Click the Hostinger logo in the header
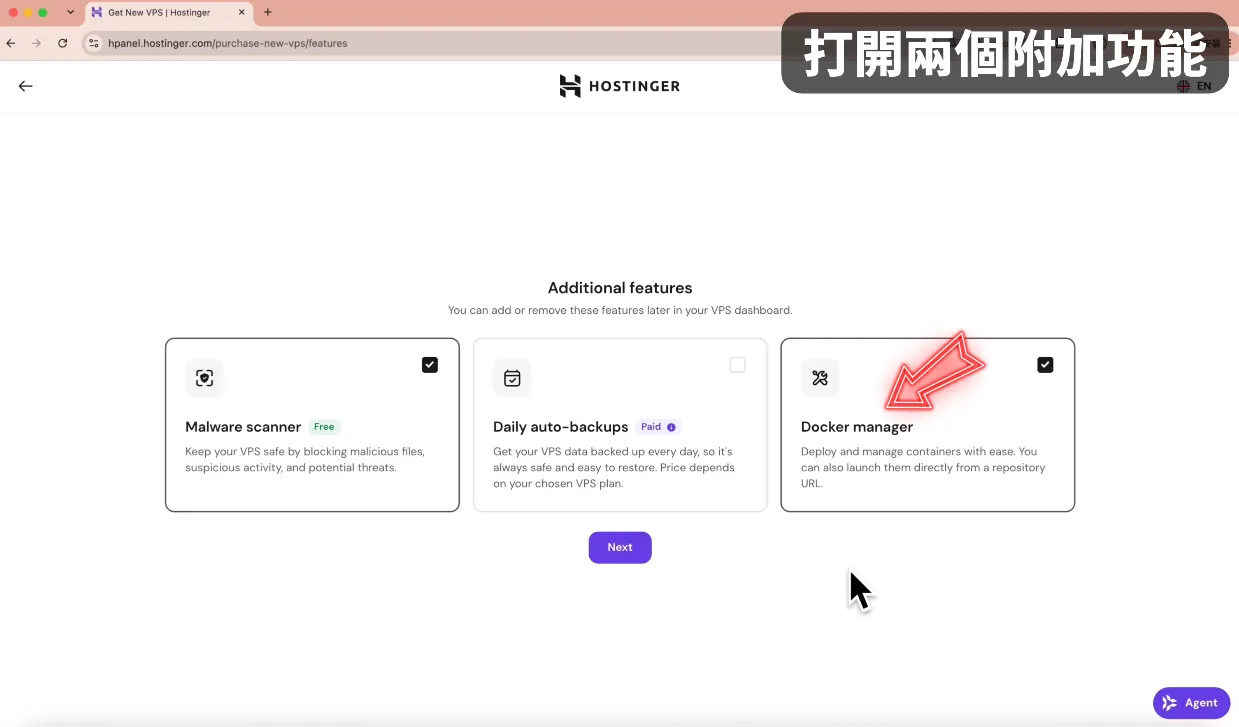The image size is (1239, 727). 619,86
